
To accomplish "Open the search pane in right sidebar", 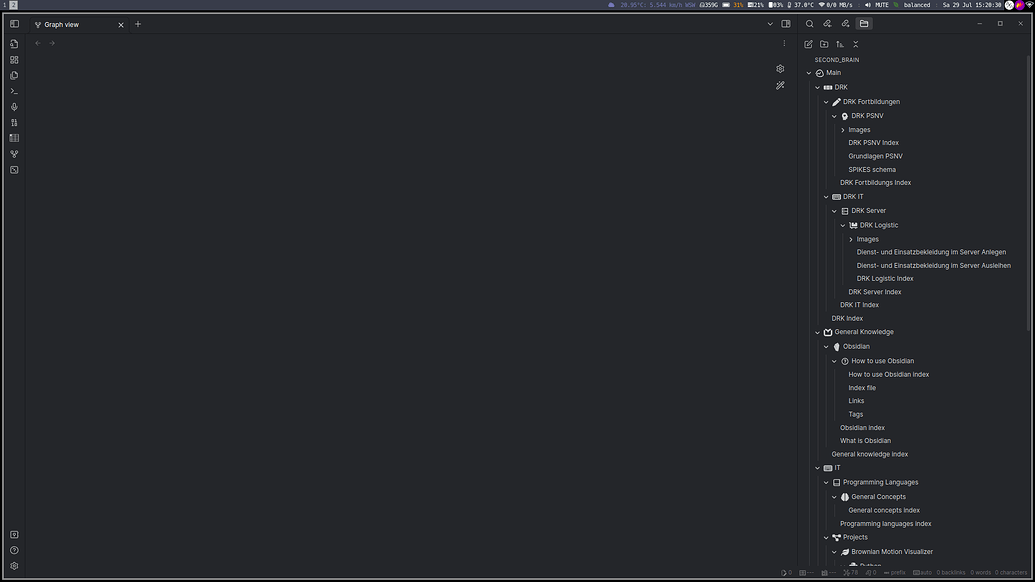I will click(x=810, y=24).
